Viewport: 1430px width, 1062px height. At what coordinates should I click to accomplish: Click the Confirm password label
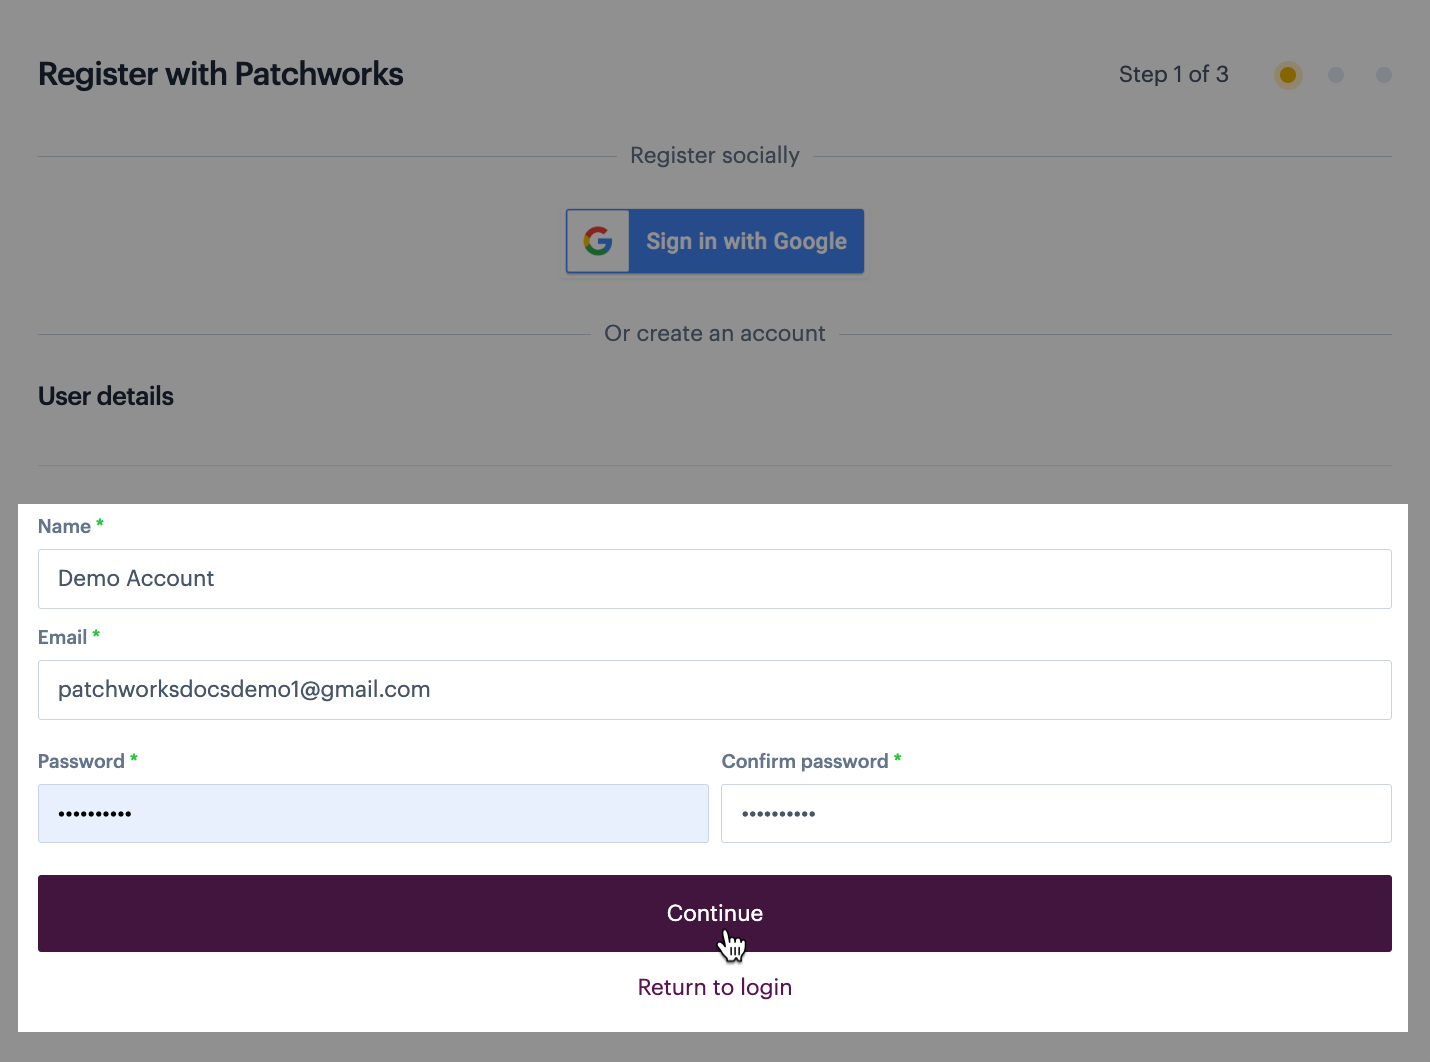click(x=805, y=761)
